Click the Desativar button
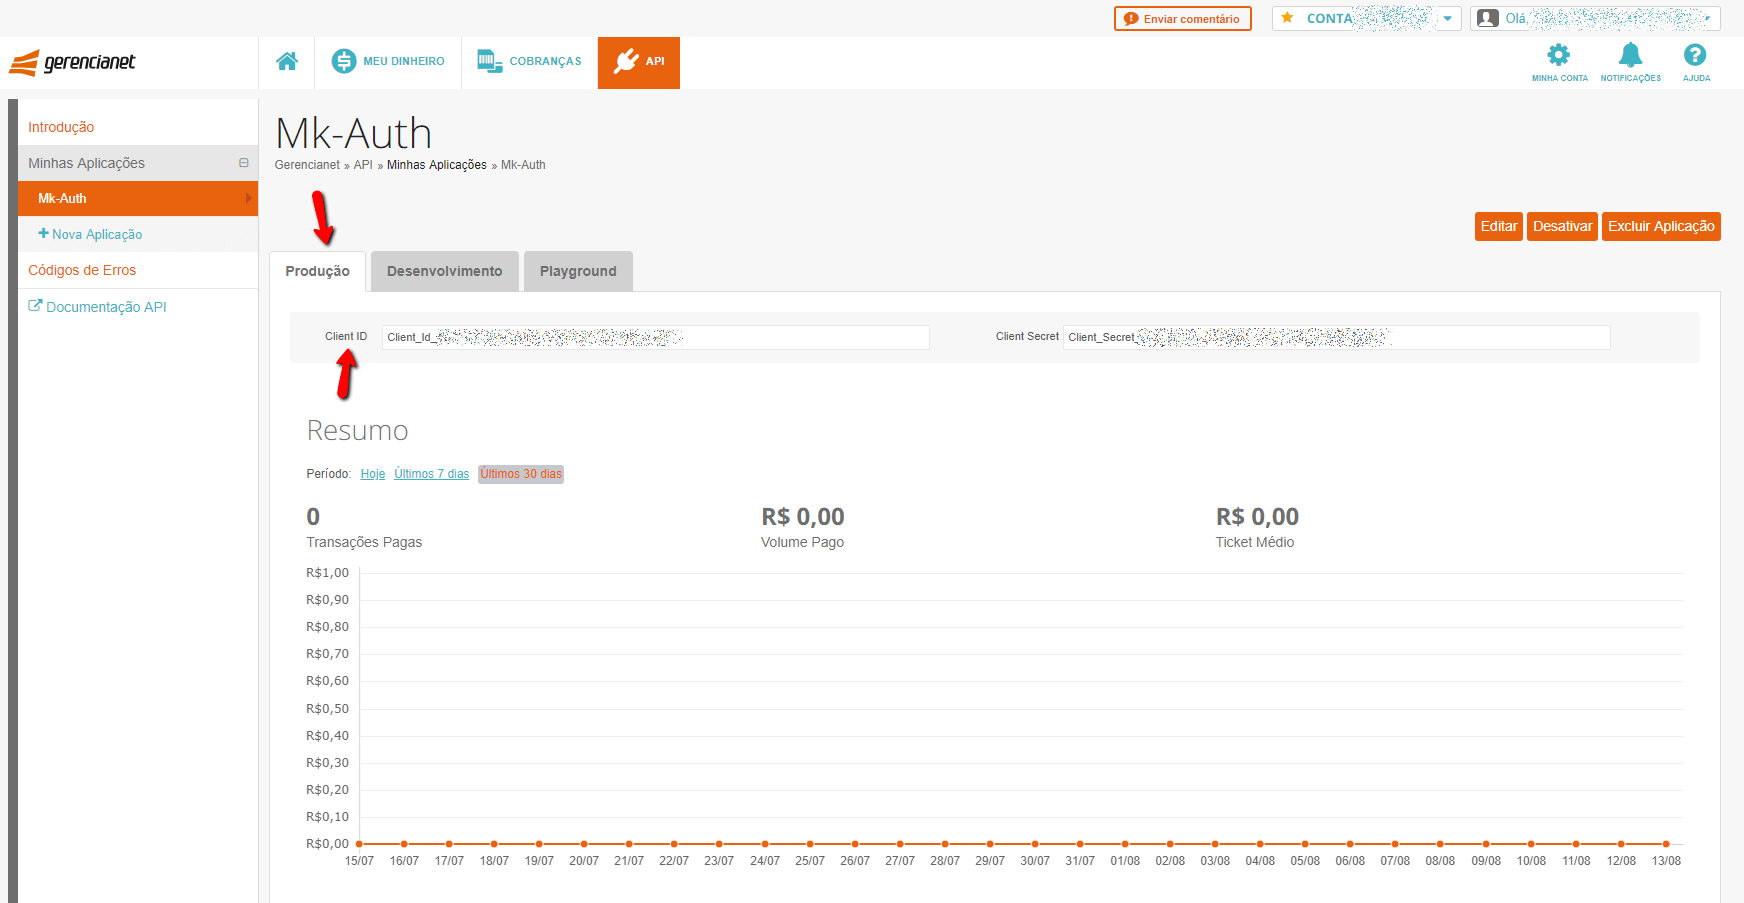This screenshot has width=1744, height=903. (1562, 226)
